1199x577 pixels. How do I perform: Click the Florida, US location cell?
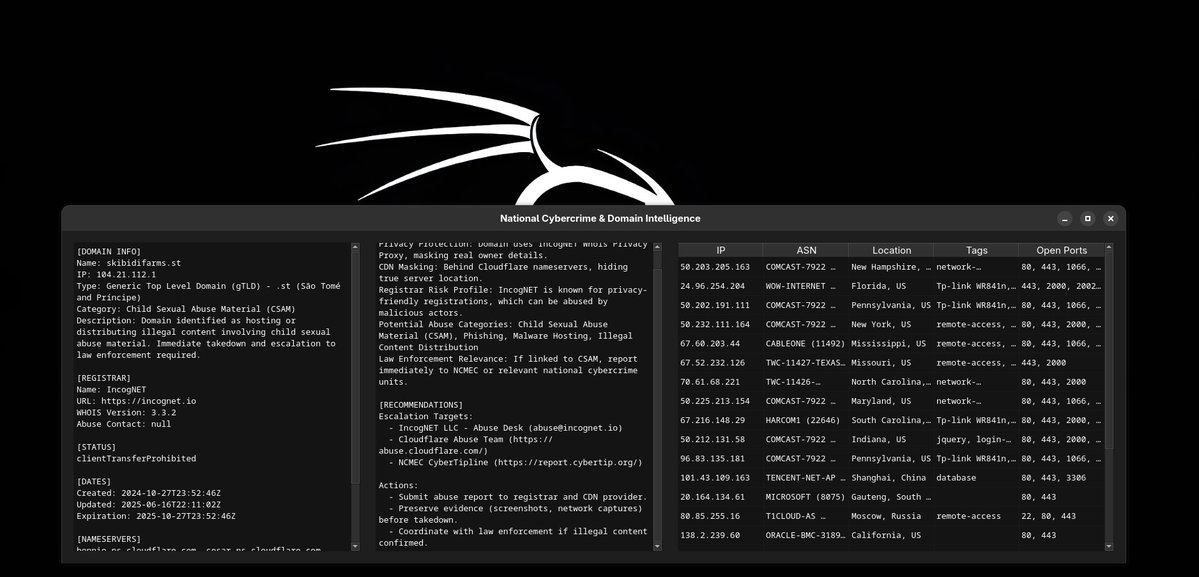[x=892, y=287]
